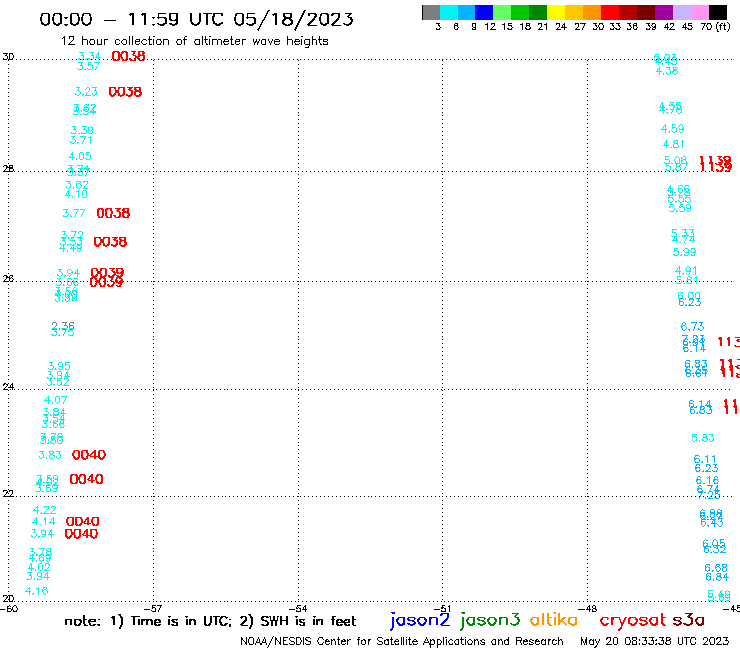
Task: Click the 'jason2' satellite label
Action: pos(420,620)
